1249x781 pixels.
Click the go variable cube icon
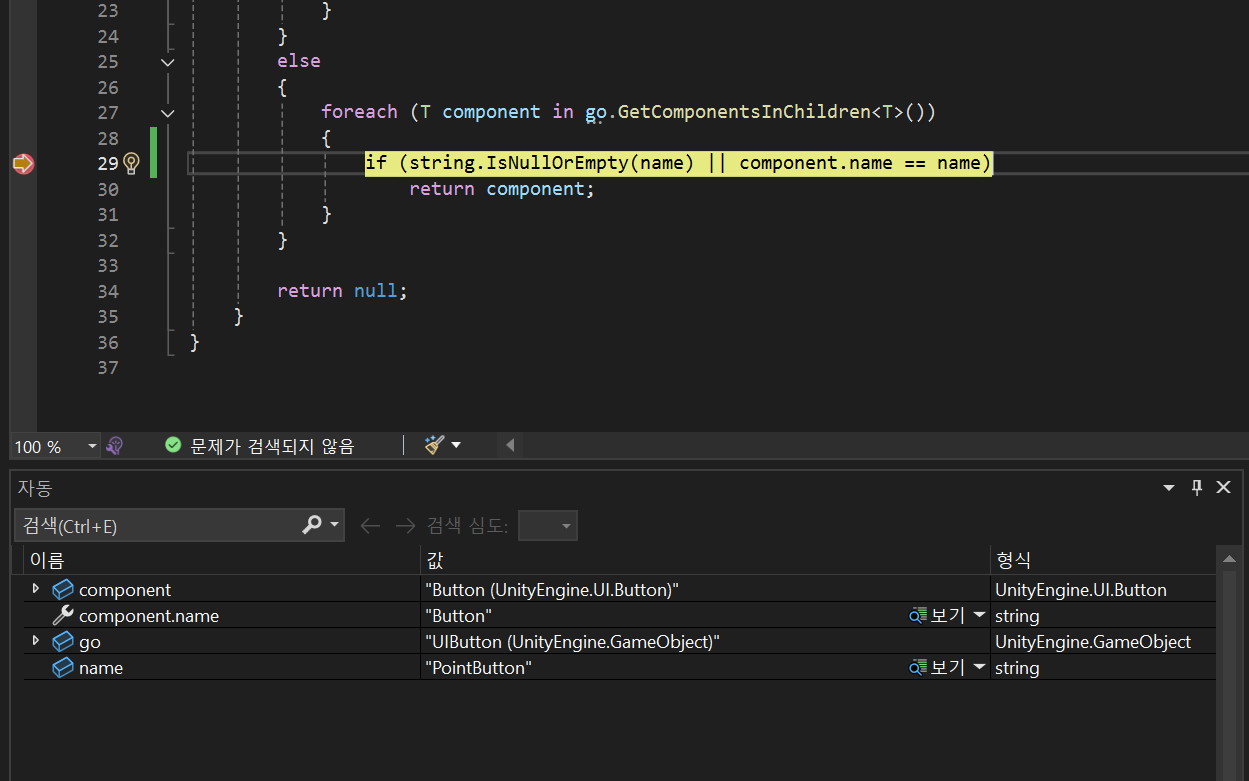click(63, 642)
